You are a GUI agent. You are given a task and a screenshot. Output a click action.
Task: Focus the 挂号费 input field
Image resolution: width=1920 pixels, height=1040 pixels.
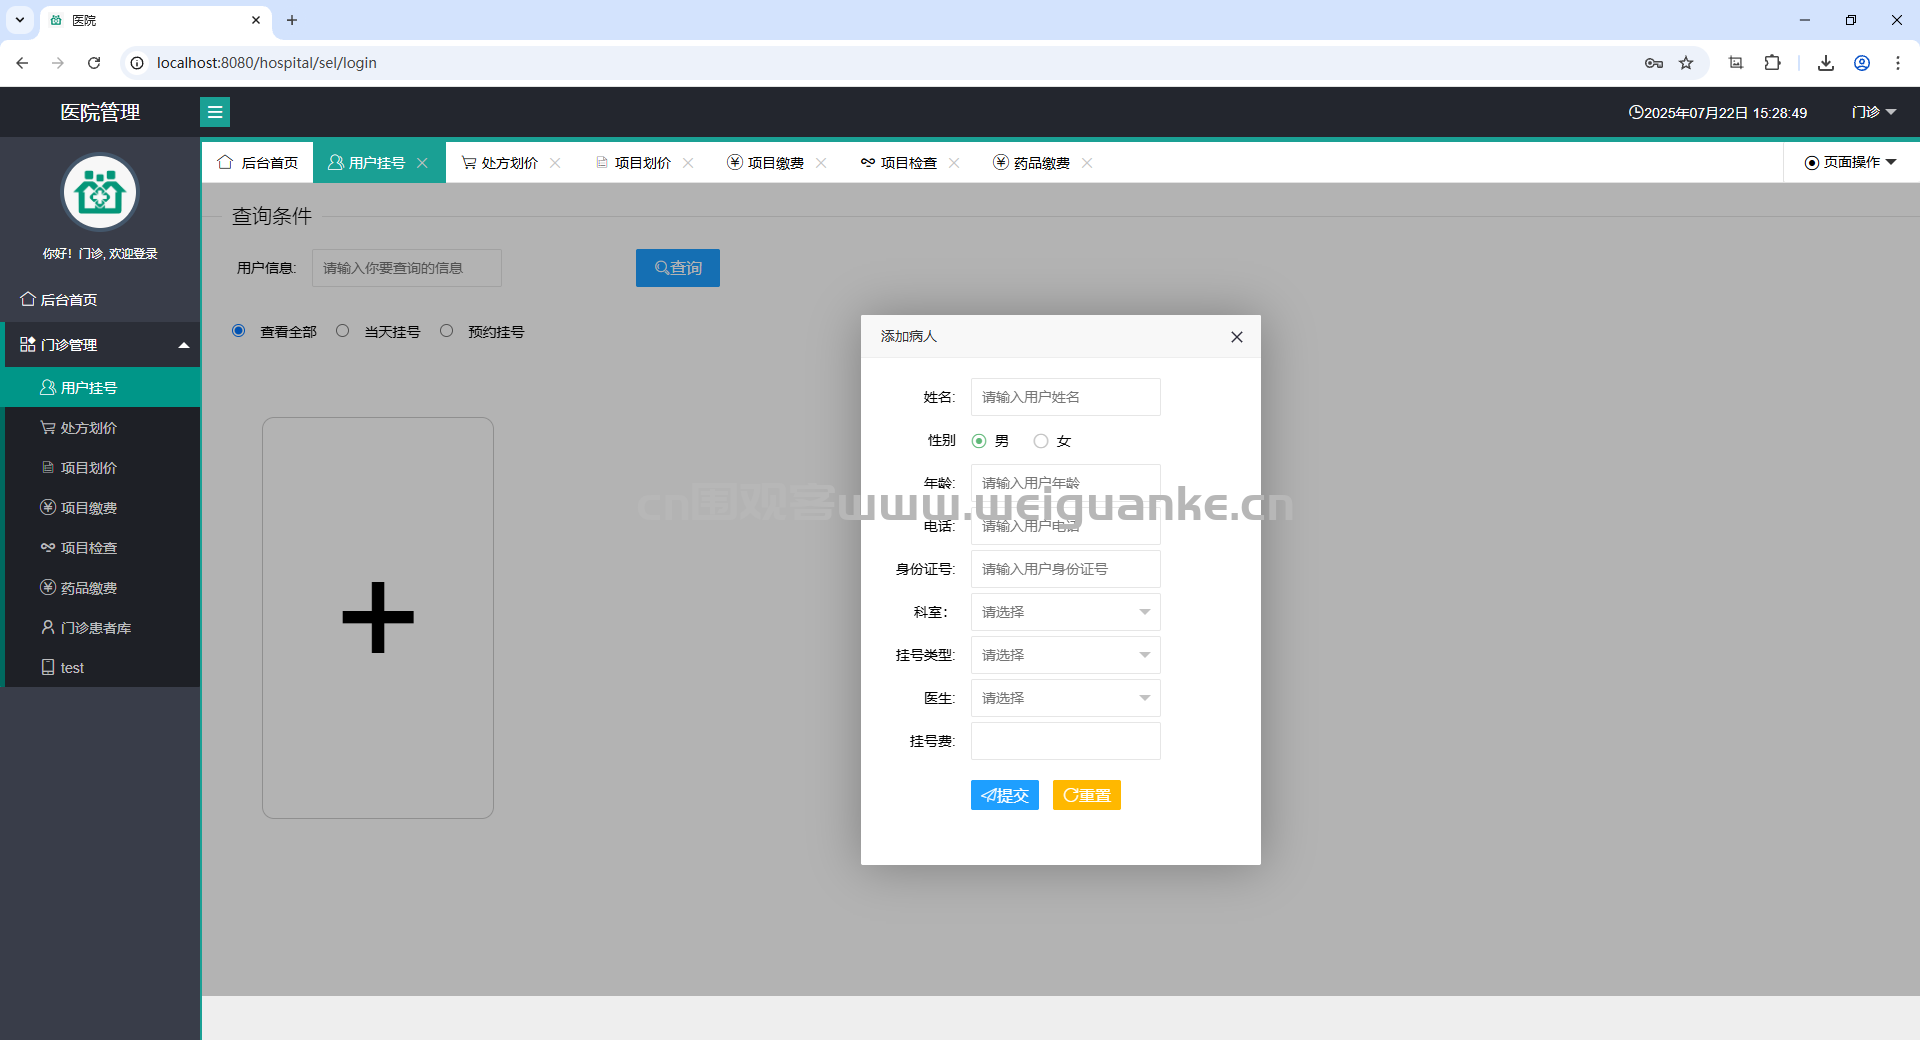pos(1065,741)
